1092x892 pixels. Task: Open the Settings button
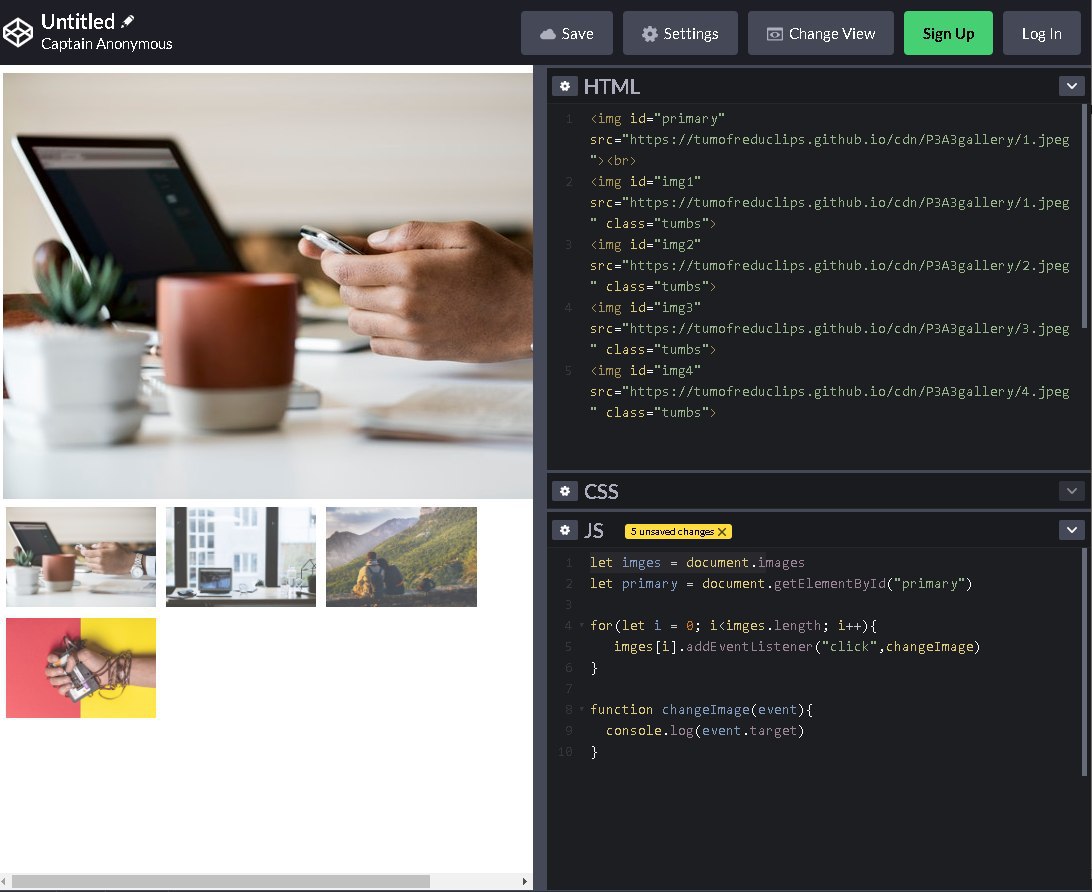click(x=680, y=33)
